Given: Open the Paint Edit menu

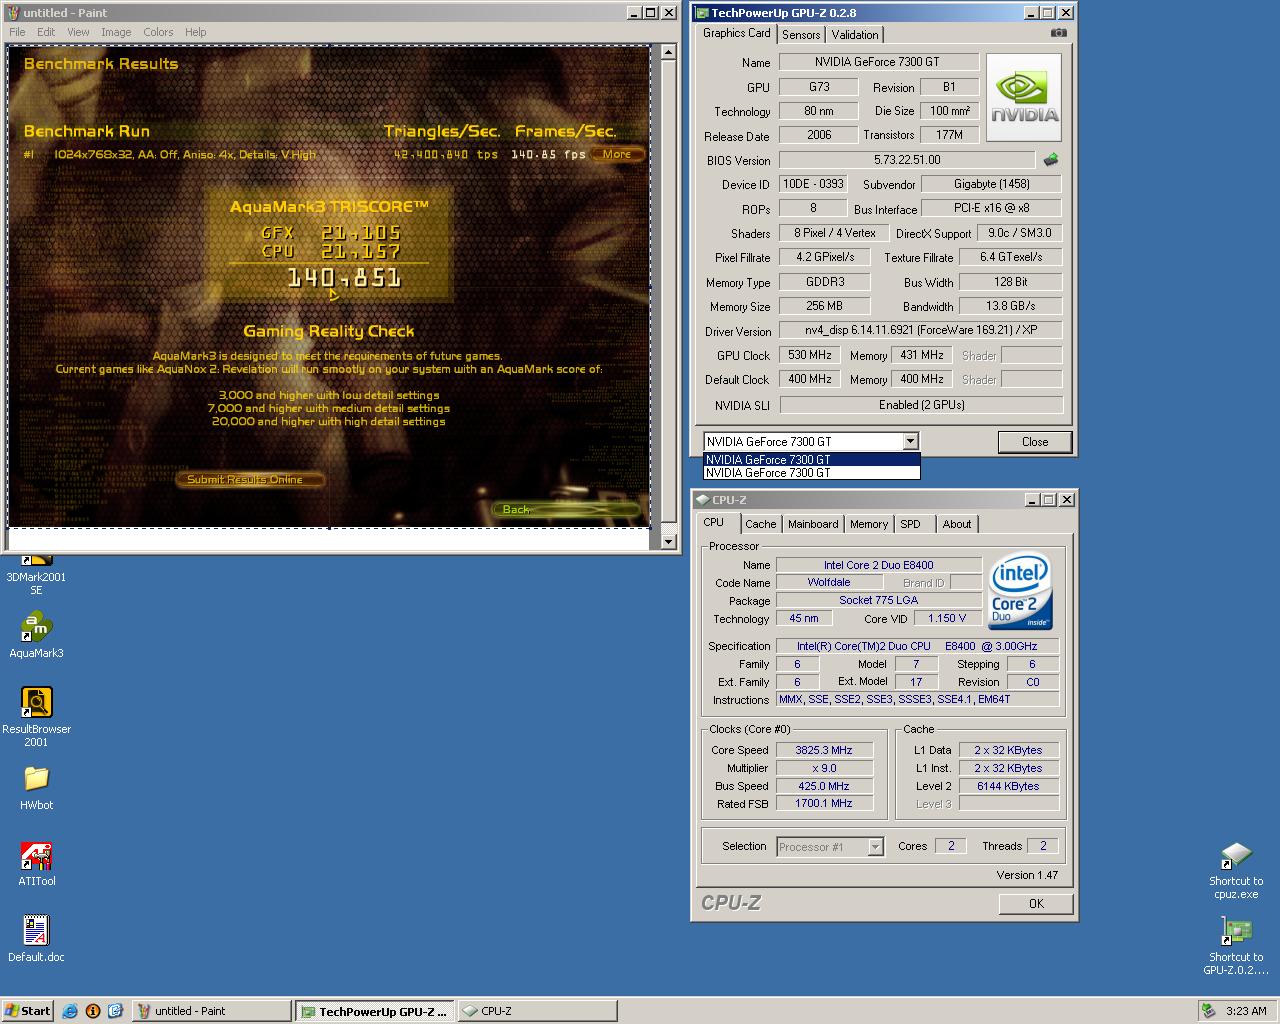Looking at the screenshot, I should (46, 32).
